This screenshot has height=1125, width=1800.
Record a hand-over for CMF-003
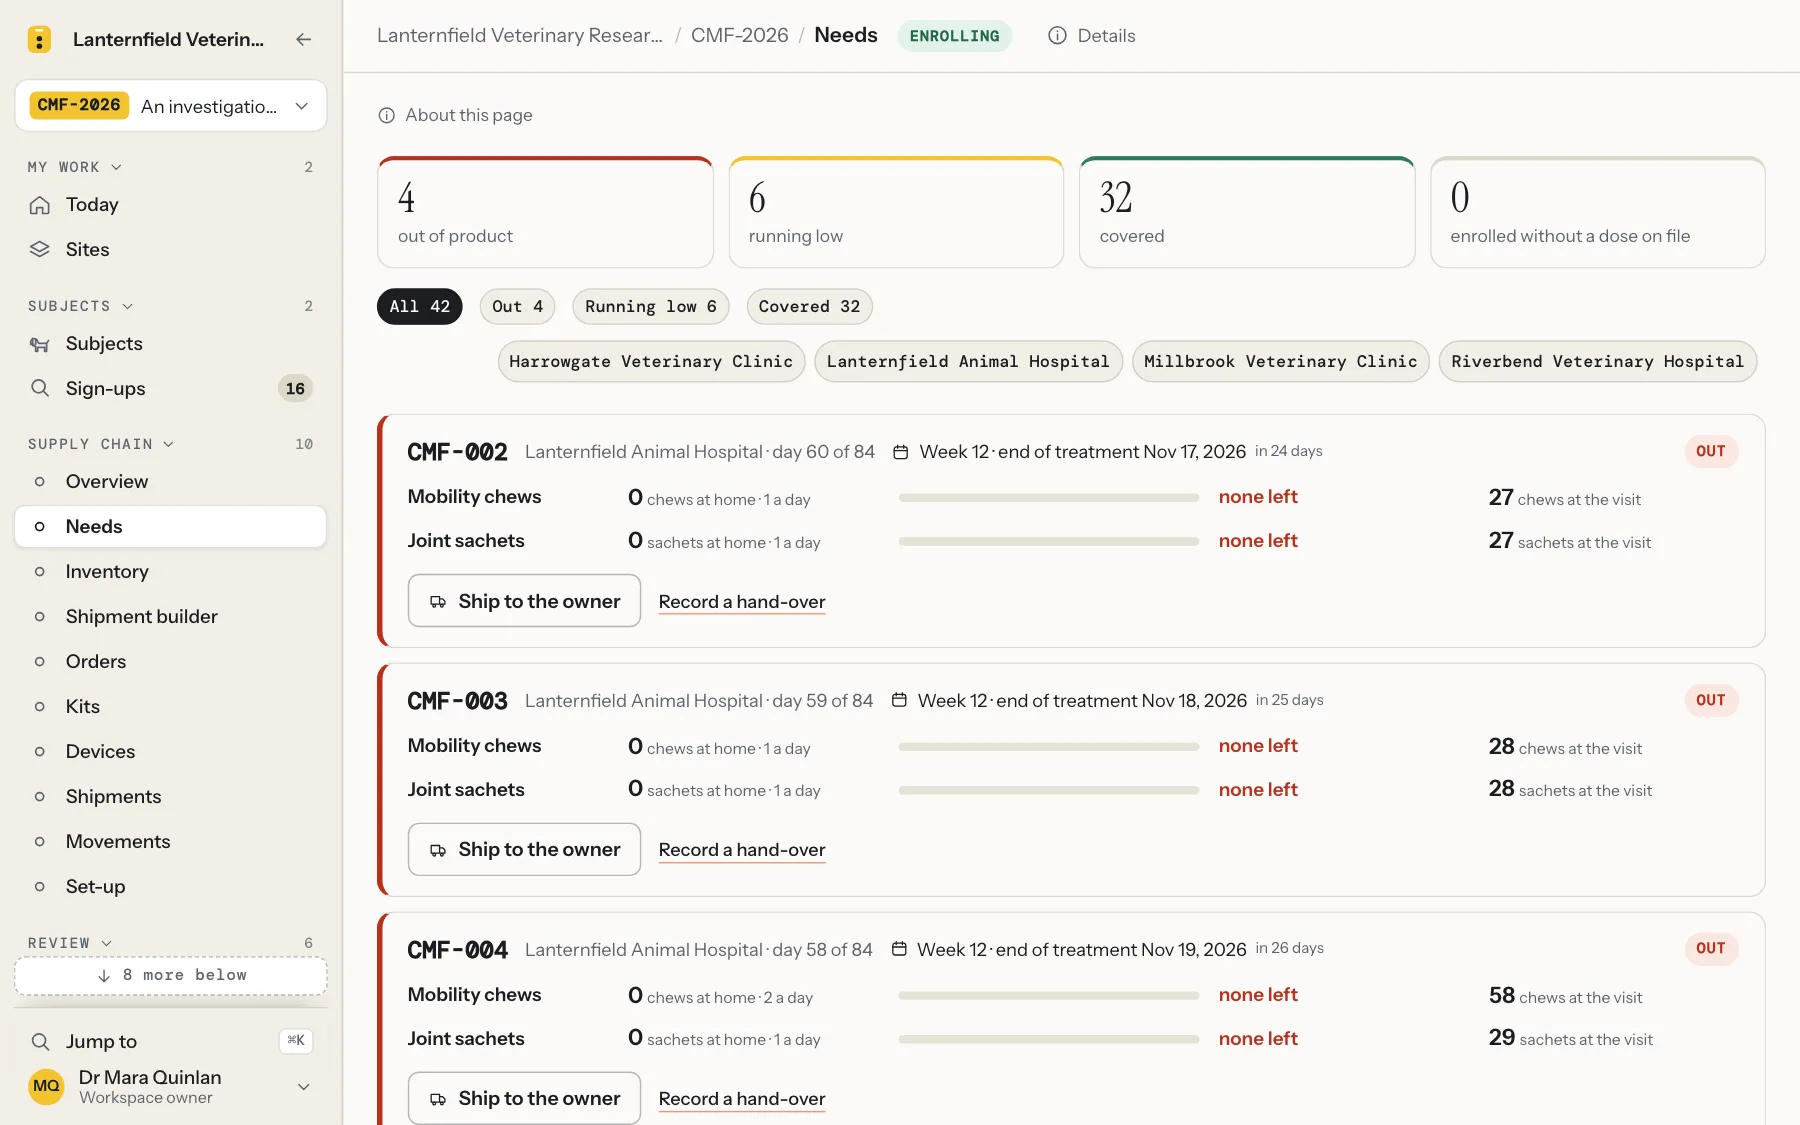pyautogui.click(x=742, y=850)
